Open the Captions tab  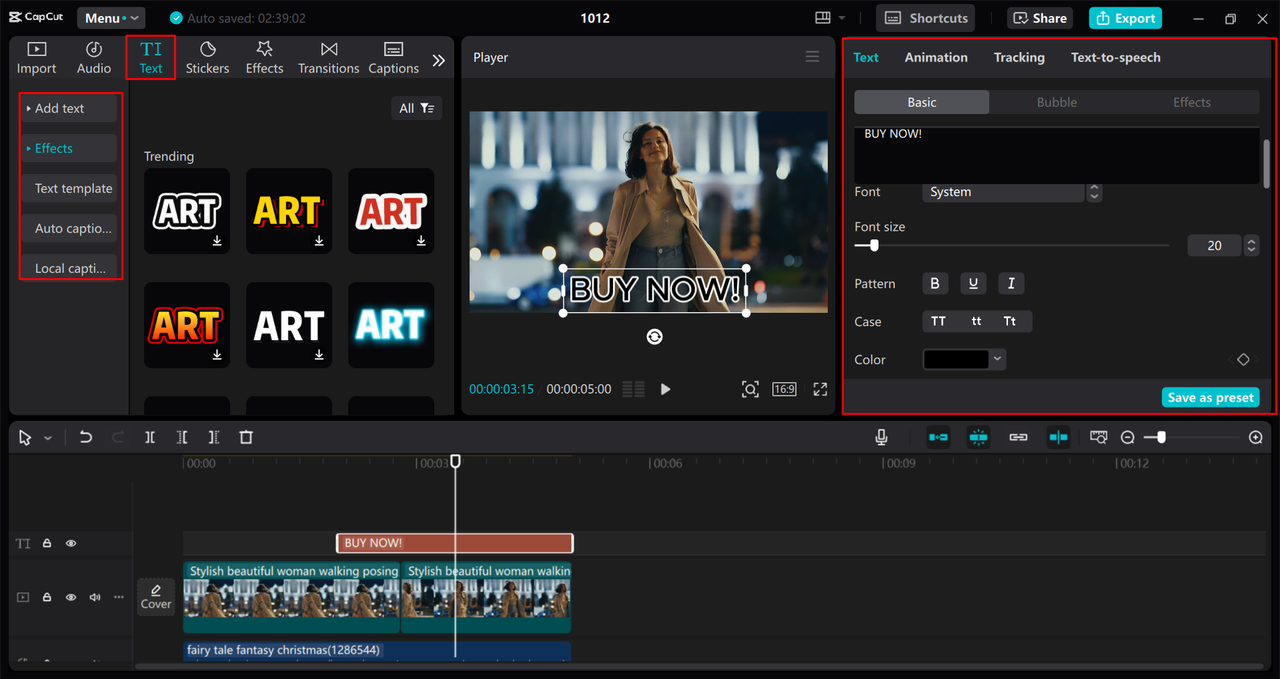pyautogui.click(x=393, y=58)
